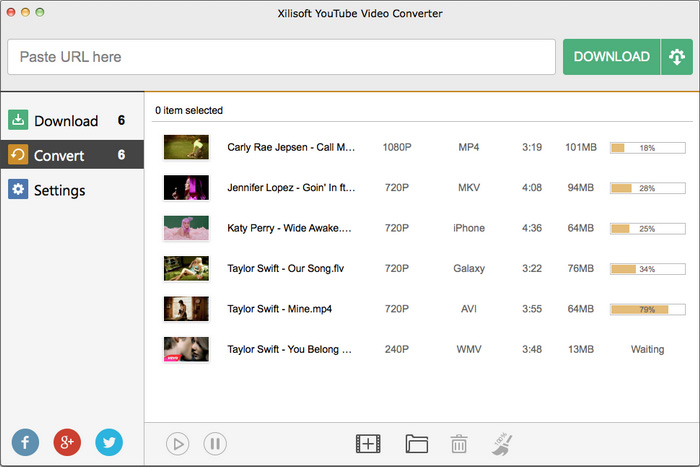Click the trash delete icon
The image size is (700, 467).
(x=459, y=443)
